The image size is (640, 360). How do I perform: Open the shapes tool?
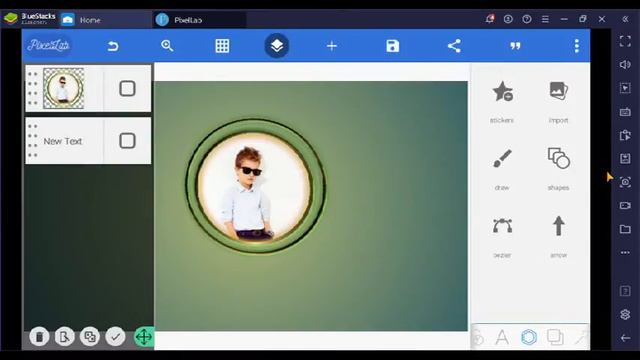pos(558,158)
